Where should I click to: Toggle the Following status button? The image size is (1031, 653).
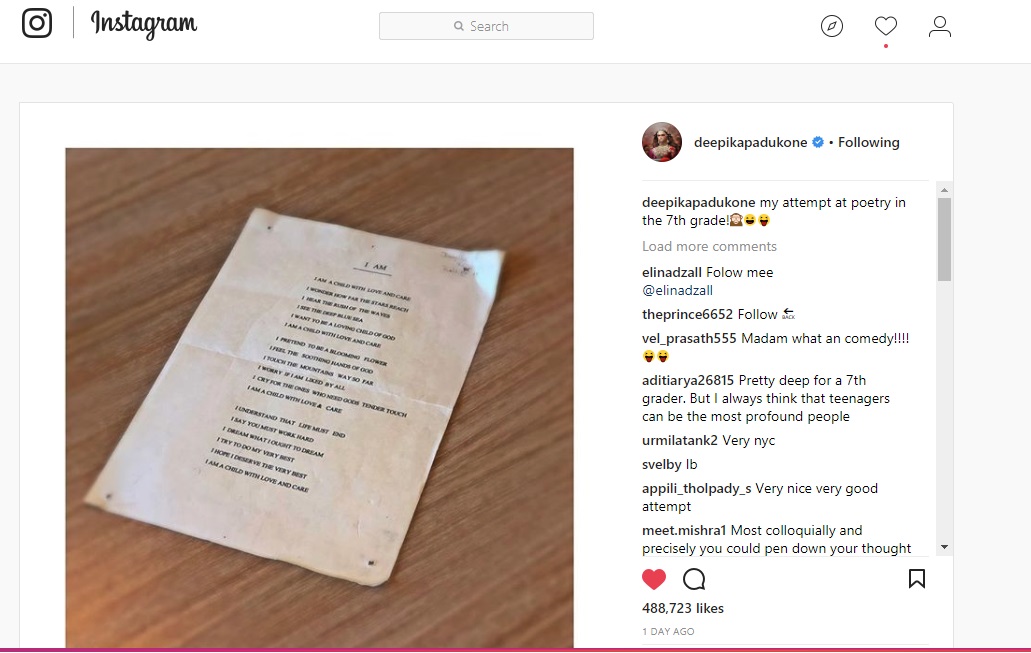869,142
